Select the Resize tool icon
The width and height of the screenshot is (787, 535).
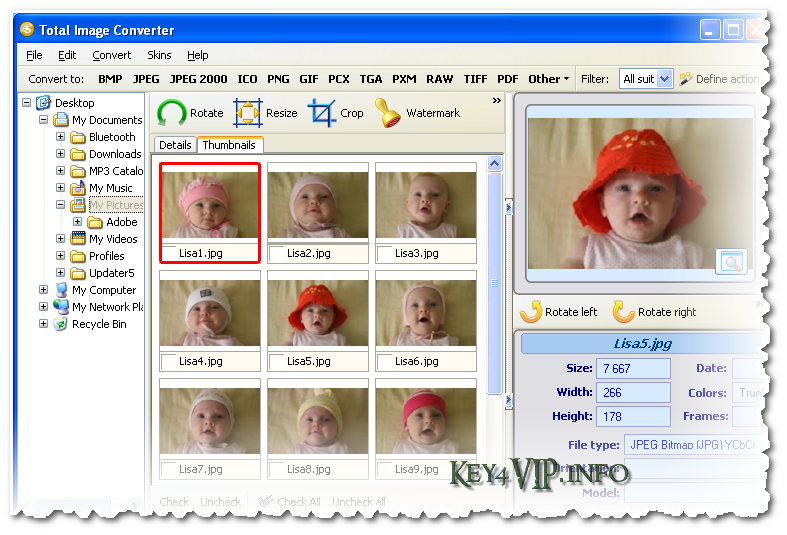click(247, 113)
